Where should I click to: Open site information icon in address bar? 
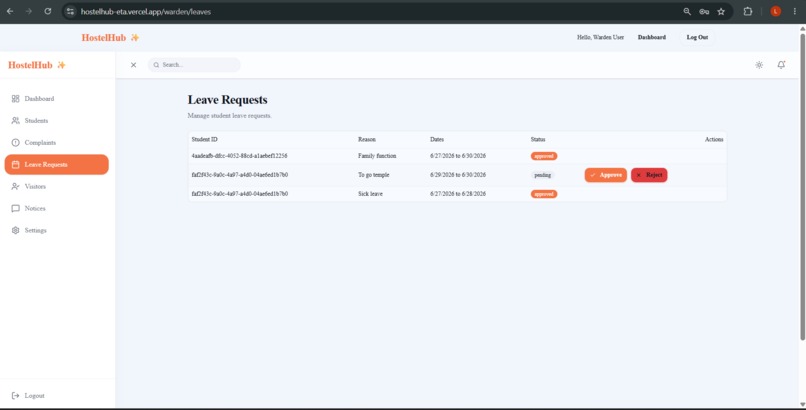(70, 11)
